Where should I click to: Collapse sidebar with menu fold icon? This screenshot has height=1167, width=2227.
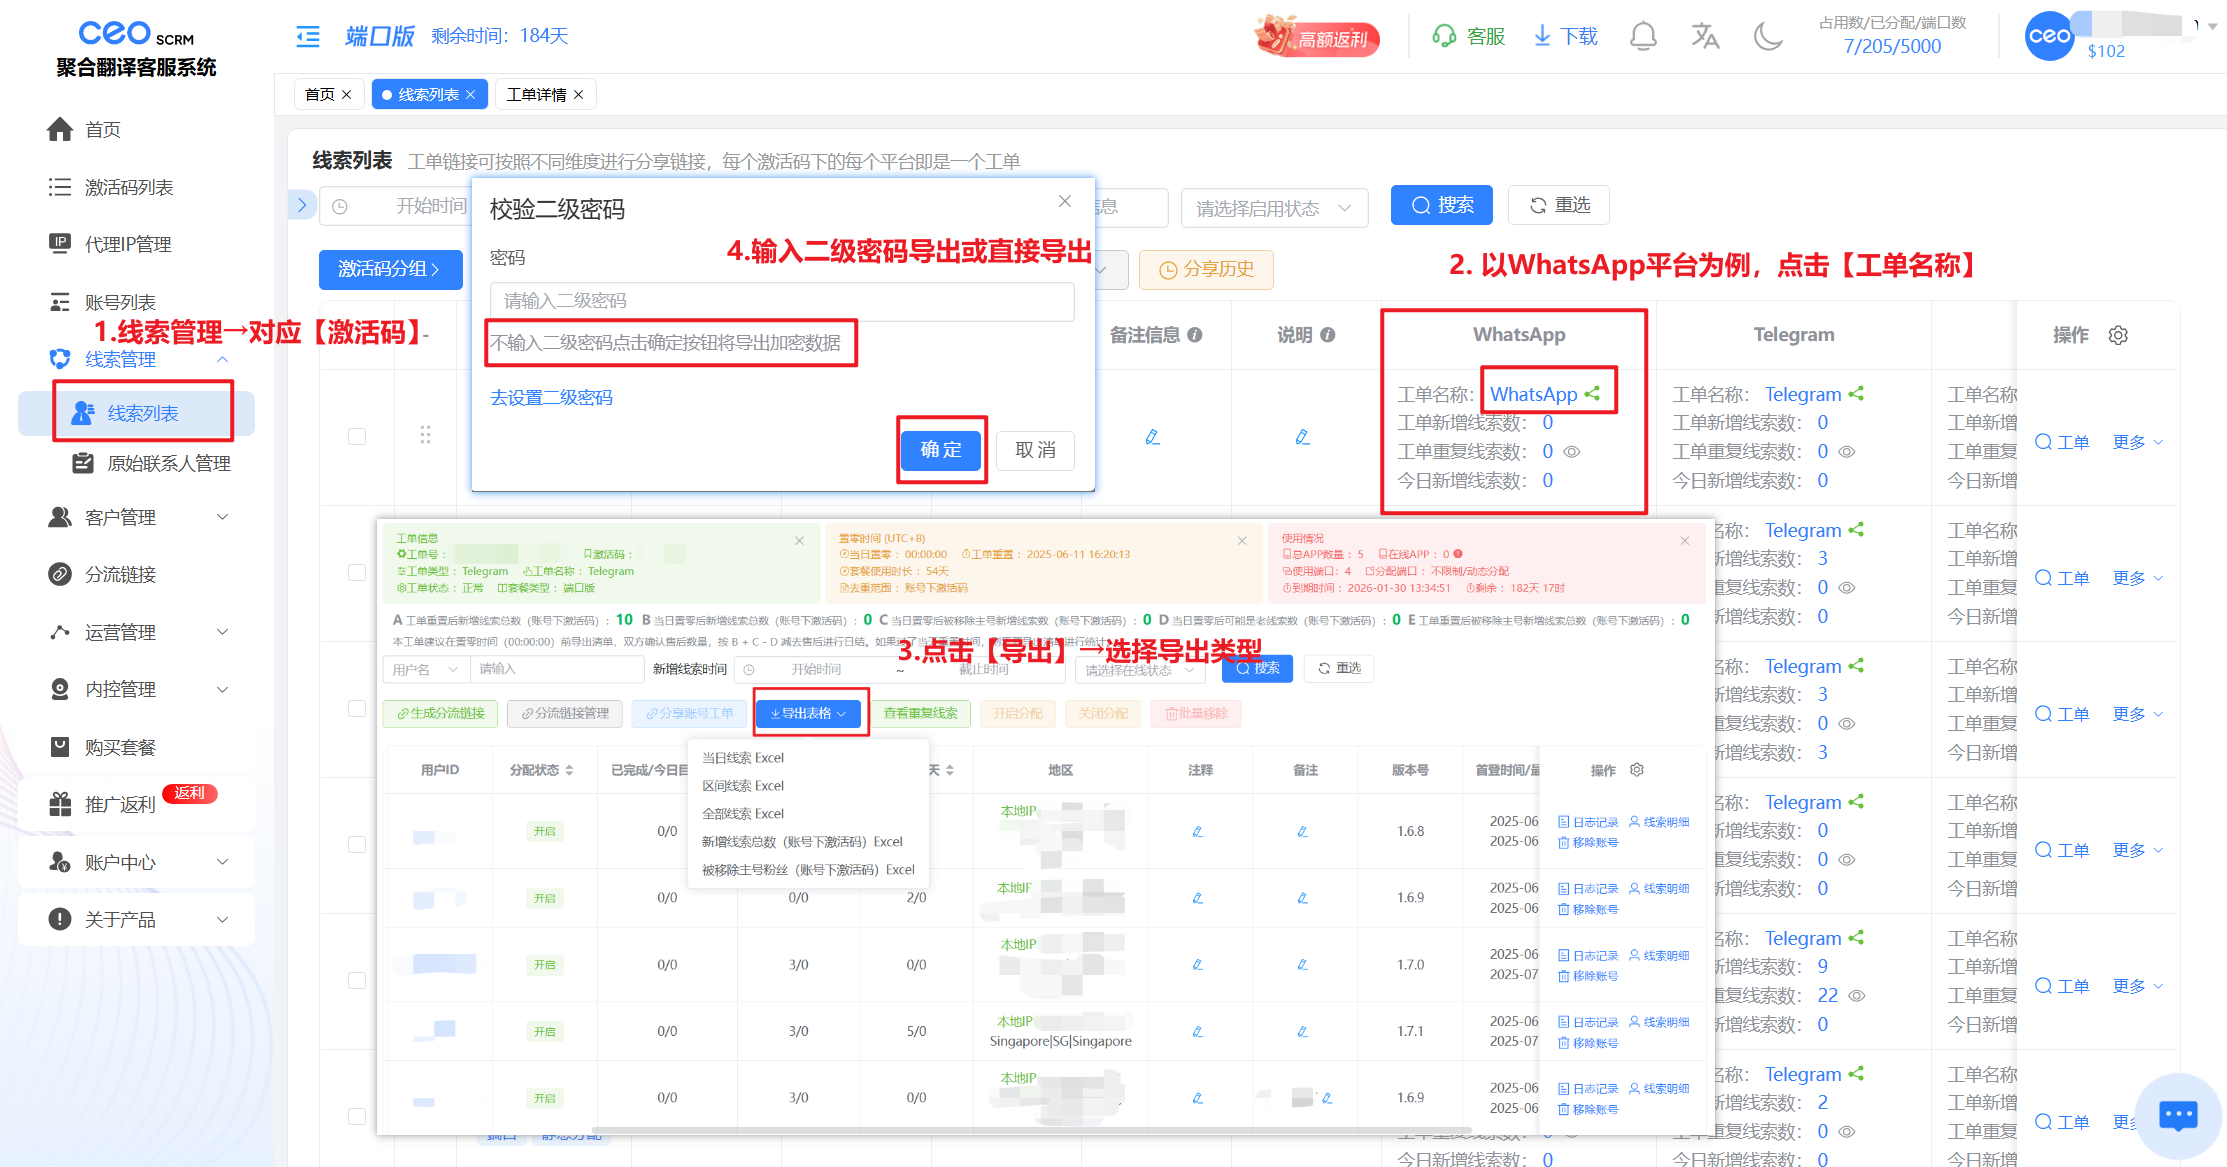tap(308, 37)
